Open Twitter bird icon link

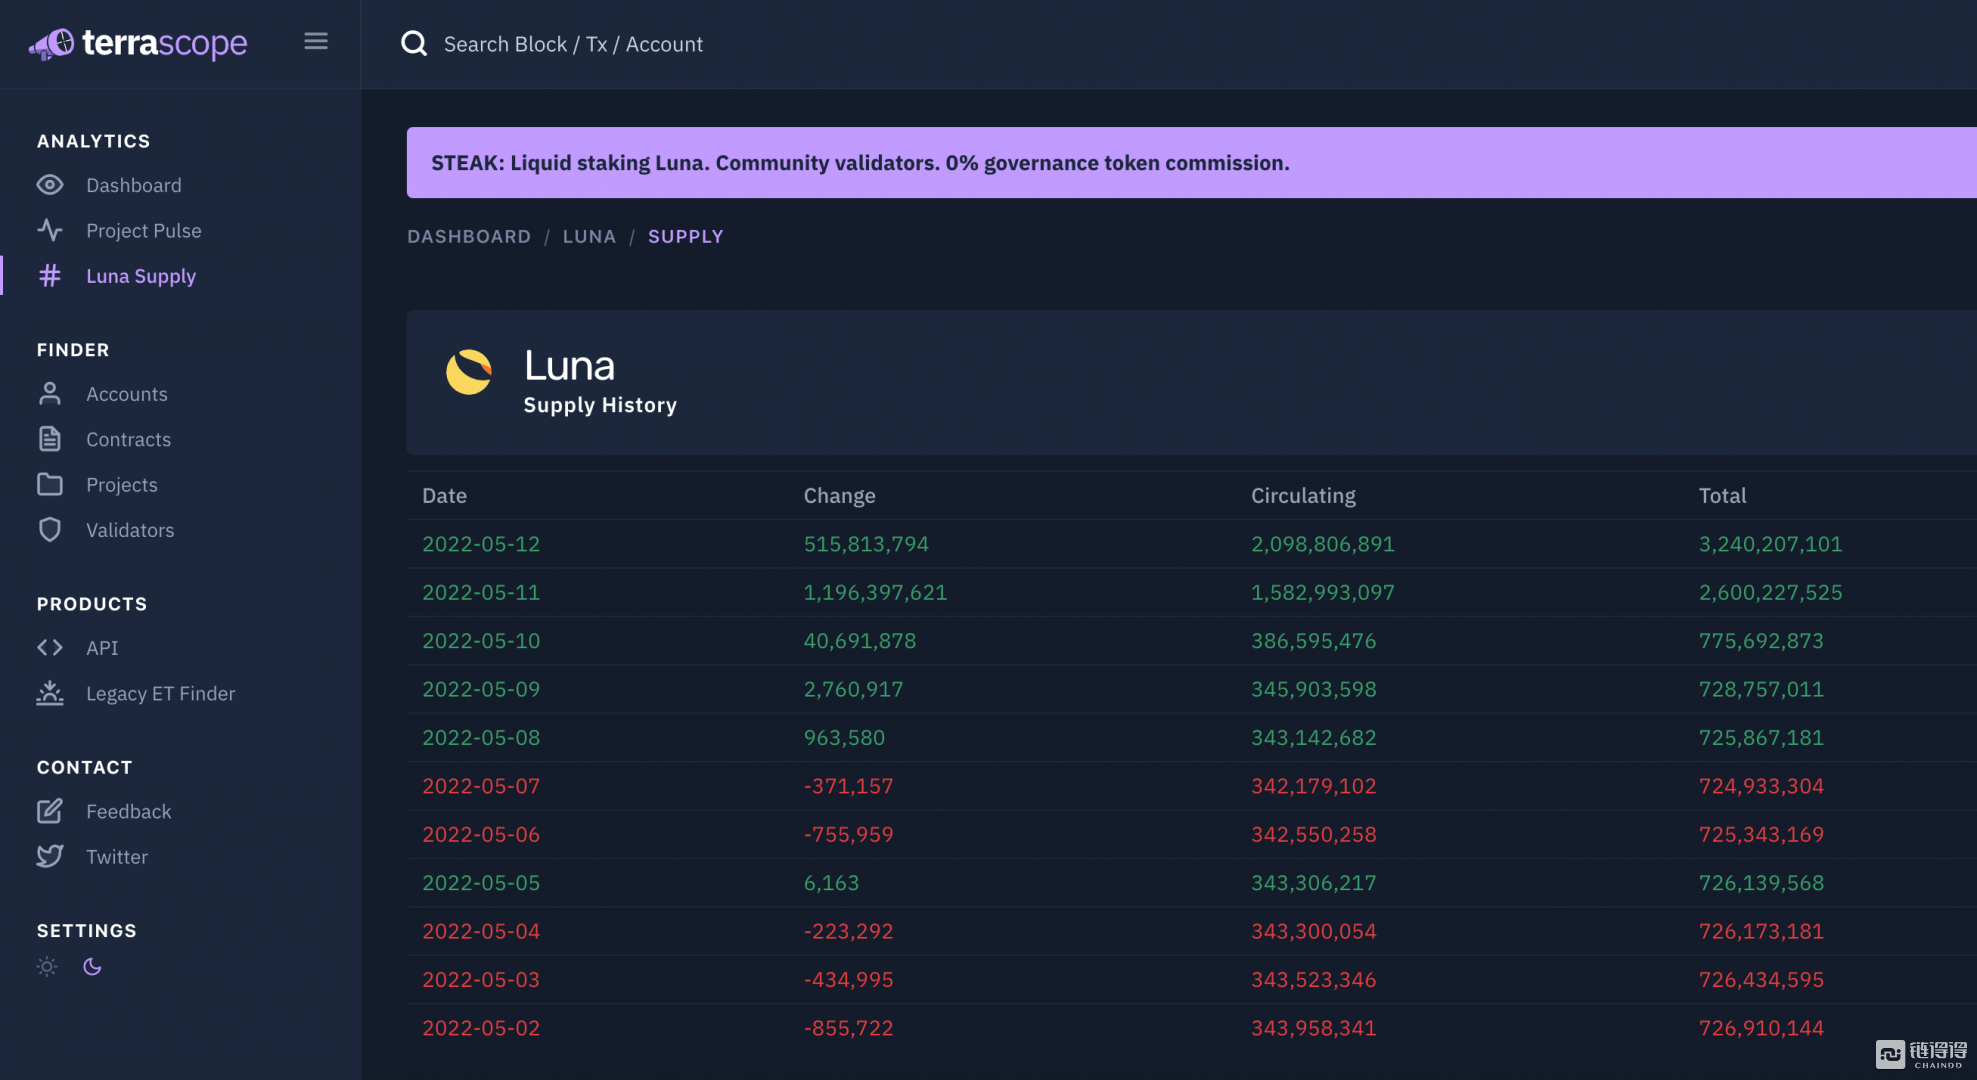point(50,856)
